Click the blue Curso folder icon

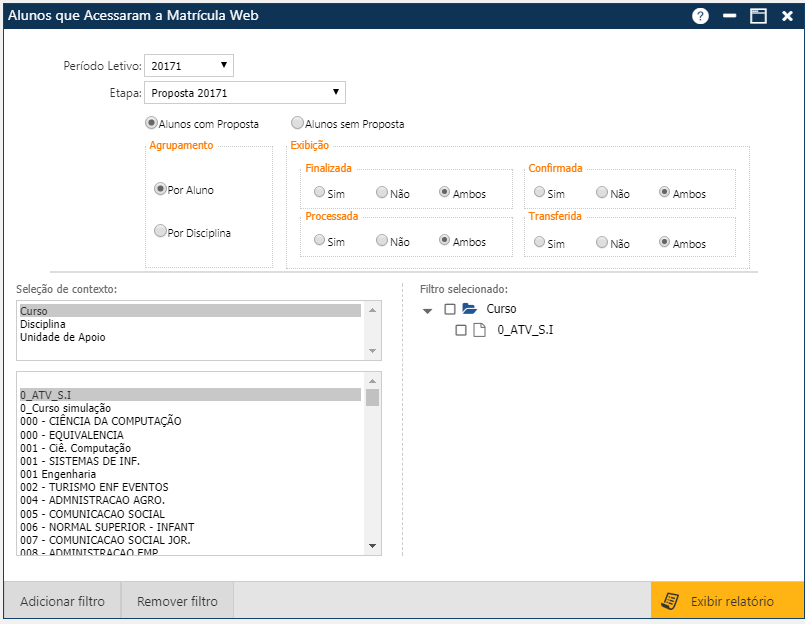(x=469, y=309)
